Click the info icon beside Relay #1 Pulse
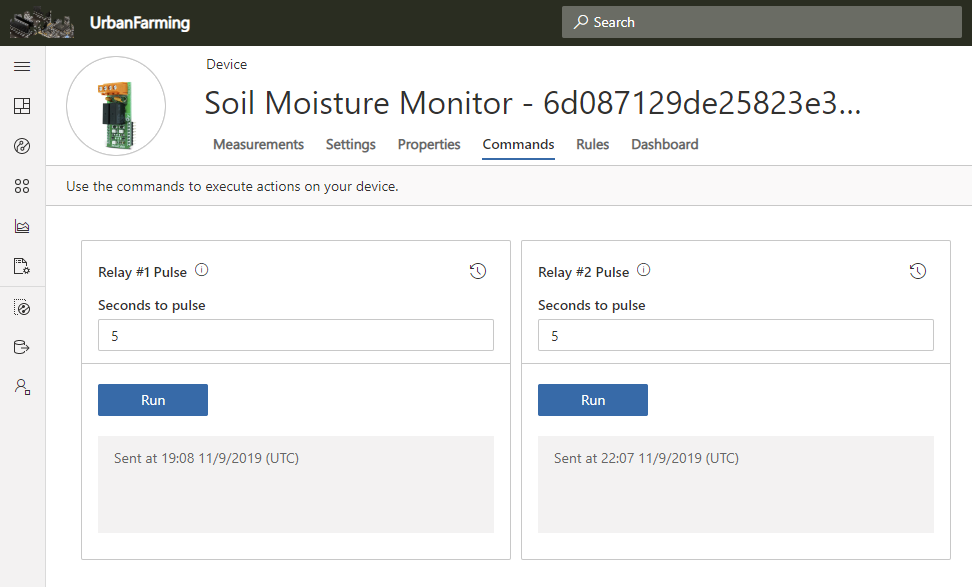 (x=201, y=271)
